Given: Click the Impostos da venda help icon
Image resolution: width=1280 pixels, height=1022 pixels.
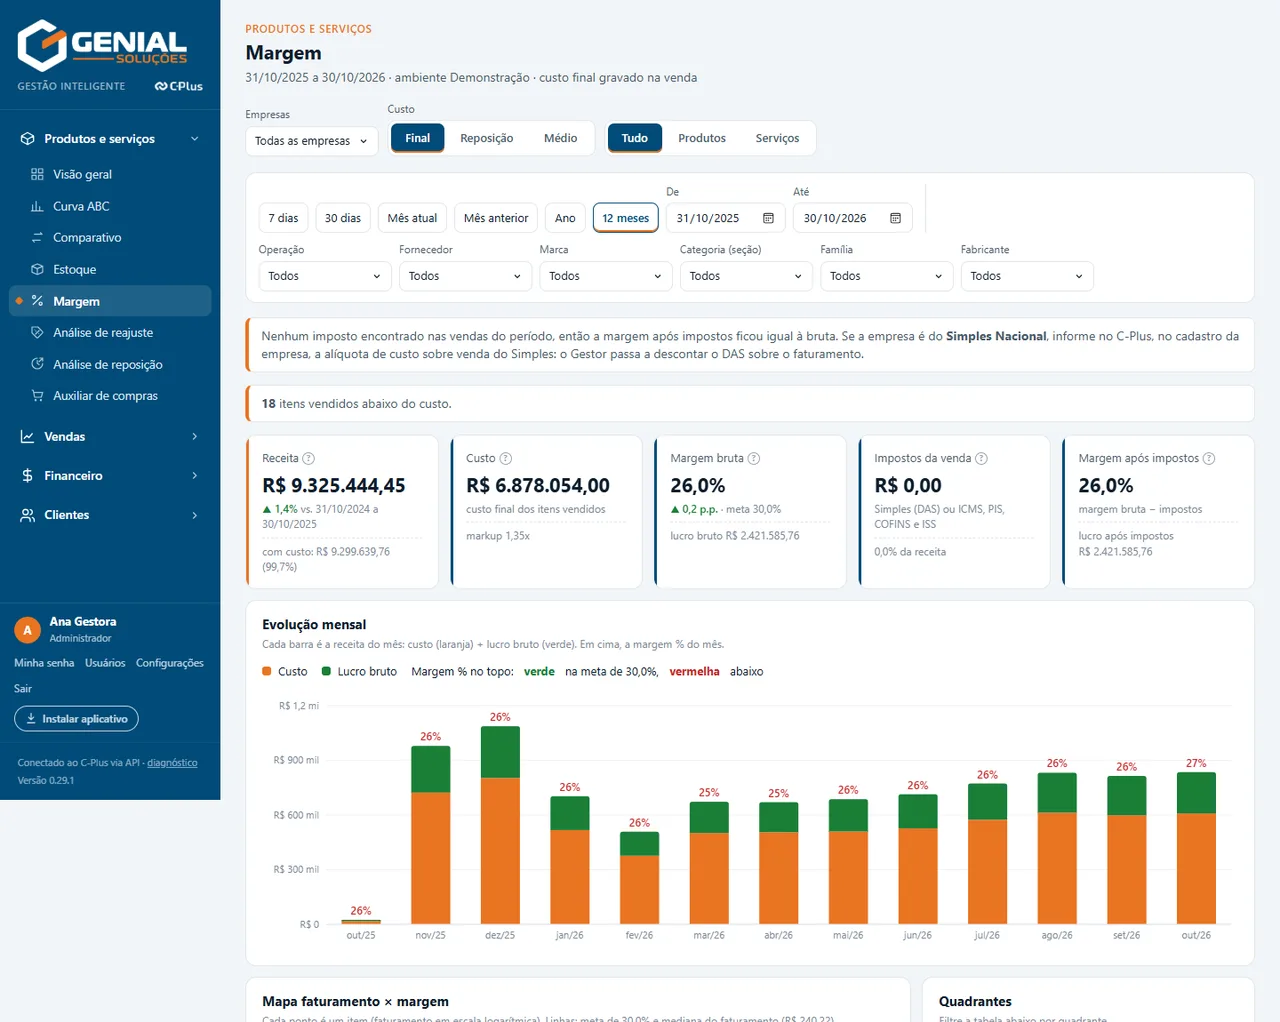Looking at the screenshot, I should (x=981, y=458).
